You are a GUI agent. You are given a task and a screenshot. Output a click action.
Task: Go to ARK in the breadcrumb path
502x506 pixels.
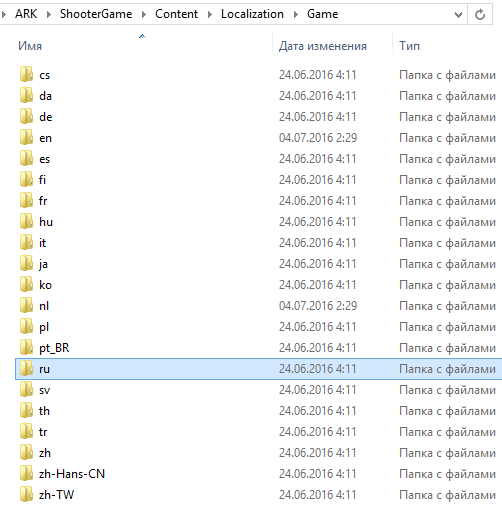26,14
